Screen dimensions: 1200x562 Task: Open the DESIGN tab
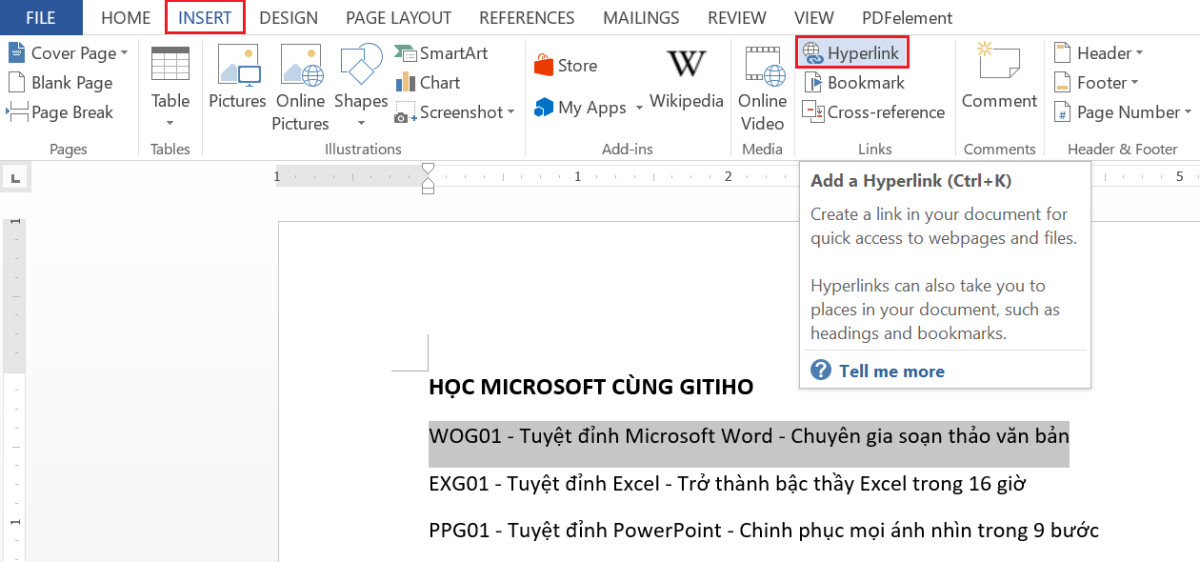point(288,18)
